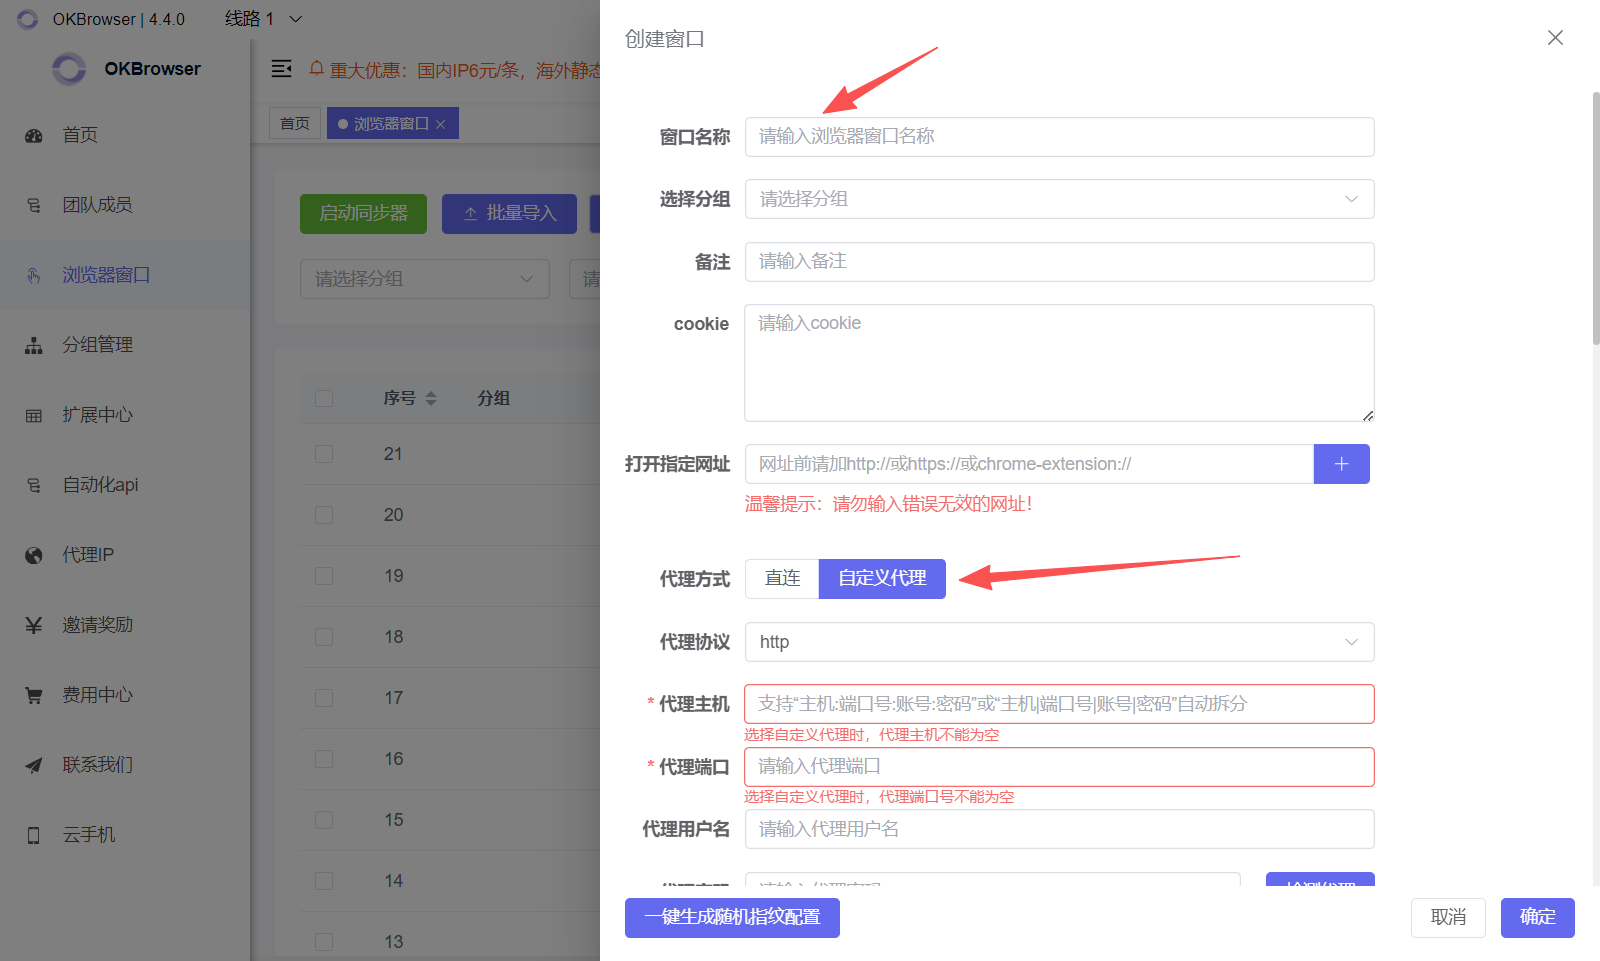Image resolution: width=1600 pixels, height=961 pixels.
Task: Click the 费用中心 shopping cart icon
Action: tap(34, 696)
